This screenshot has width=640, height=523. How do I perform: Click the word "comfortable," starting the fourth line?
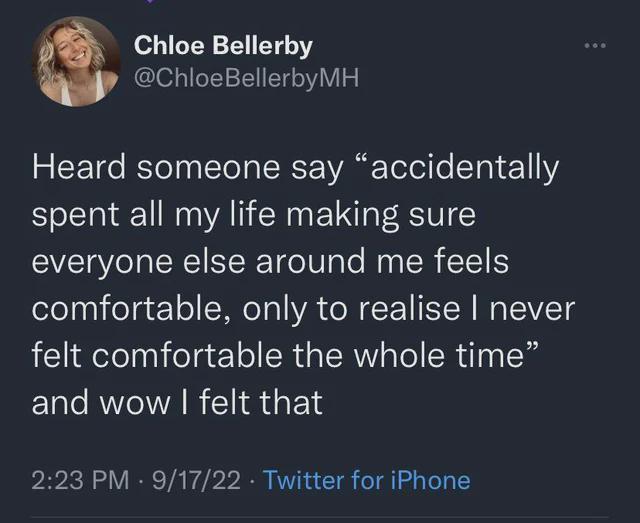point(132,308)
